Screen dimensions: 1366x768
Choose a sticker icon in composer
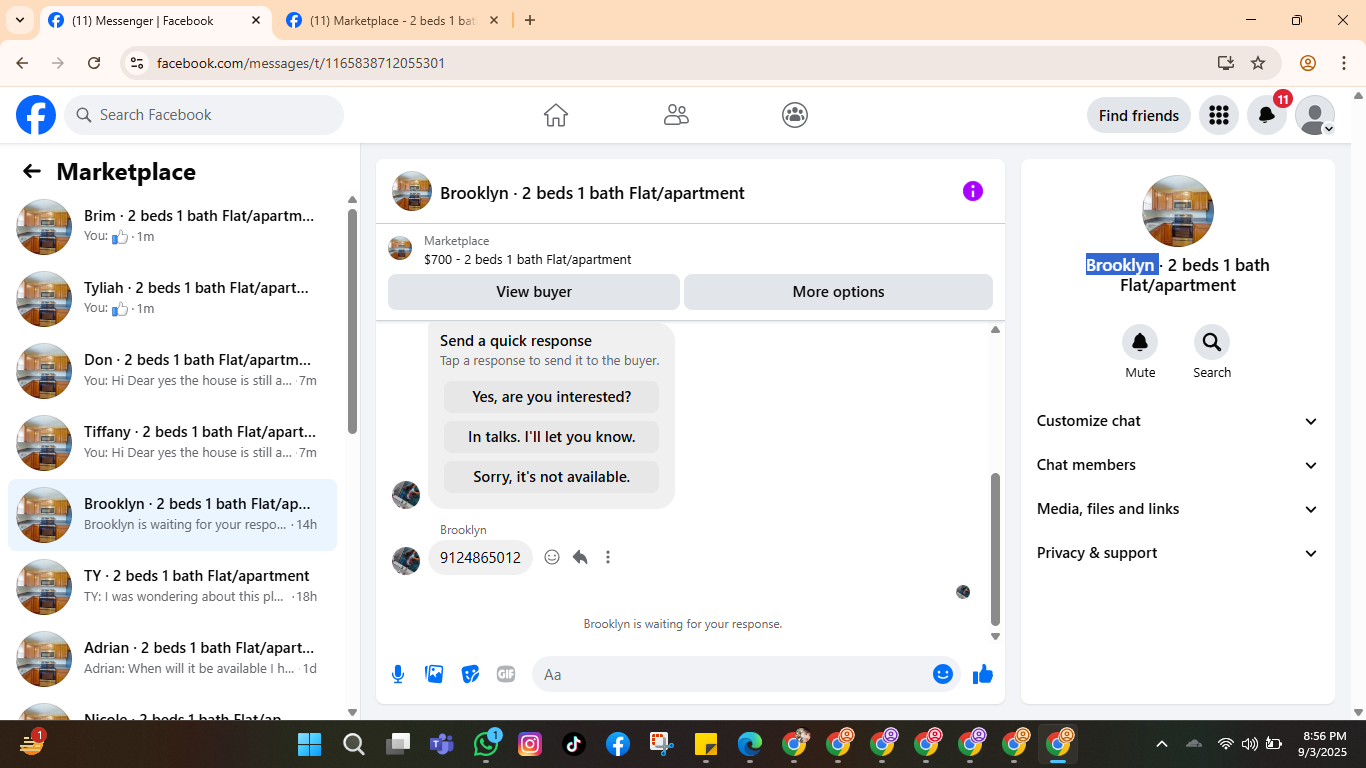pos(470,674)
